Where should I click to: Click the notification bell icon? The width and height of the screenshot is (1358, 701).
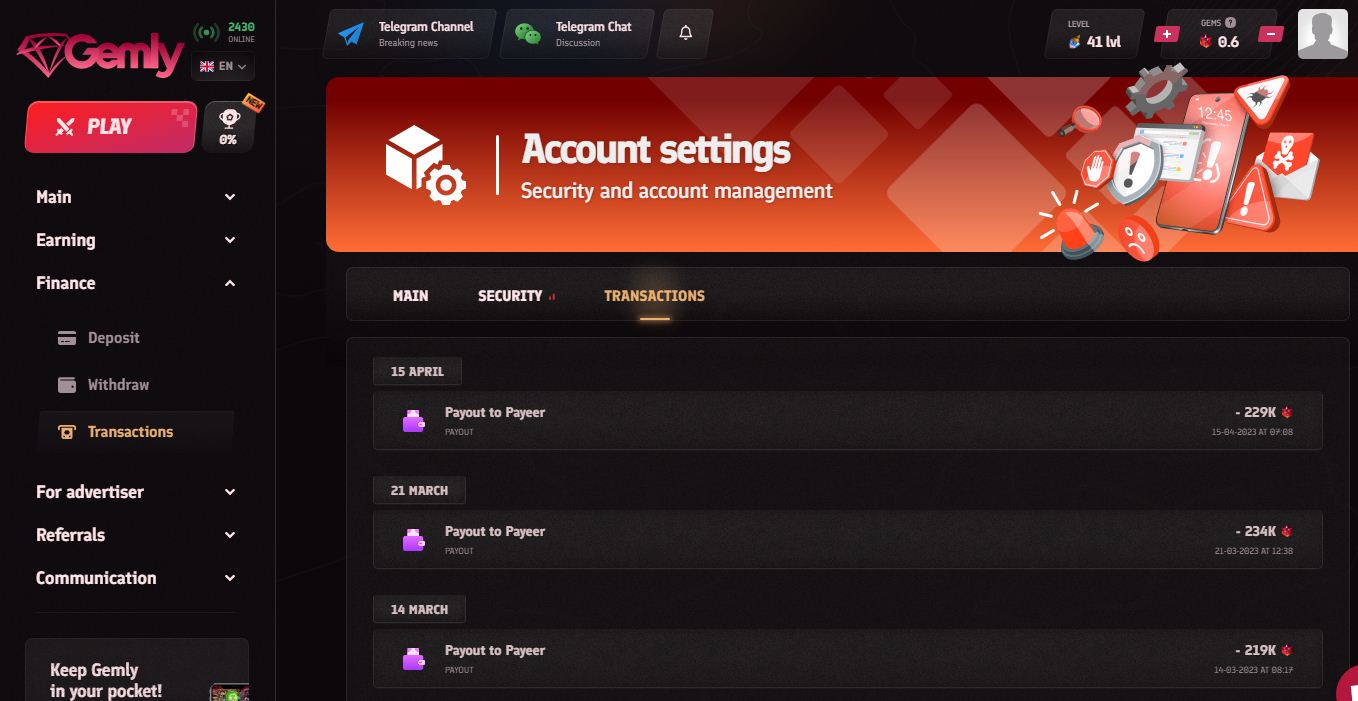coord(685,33)
